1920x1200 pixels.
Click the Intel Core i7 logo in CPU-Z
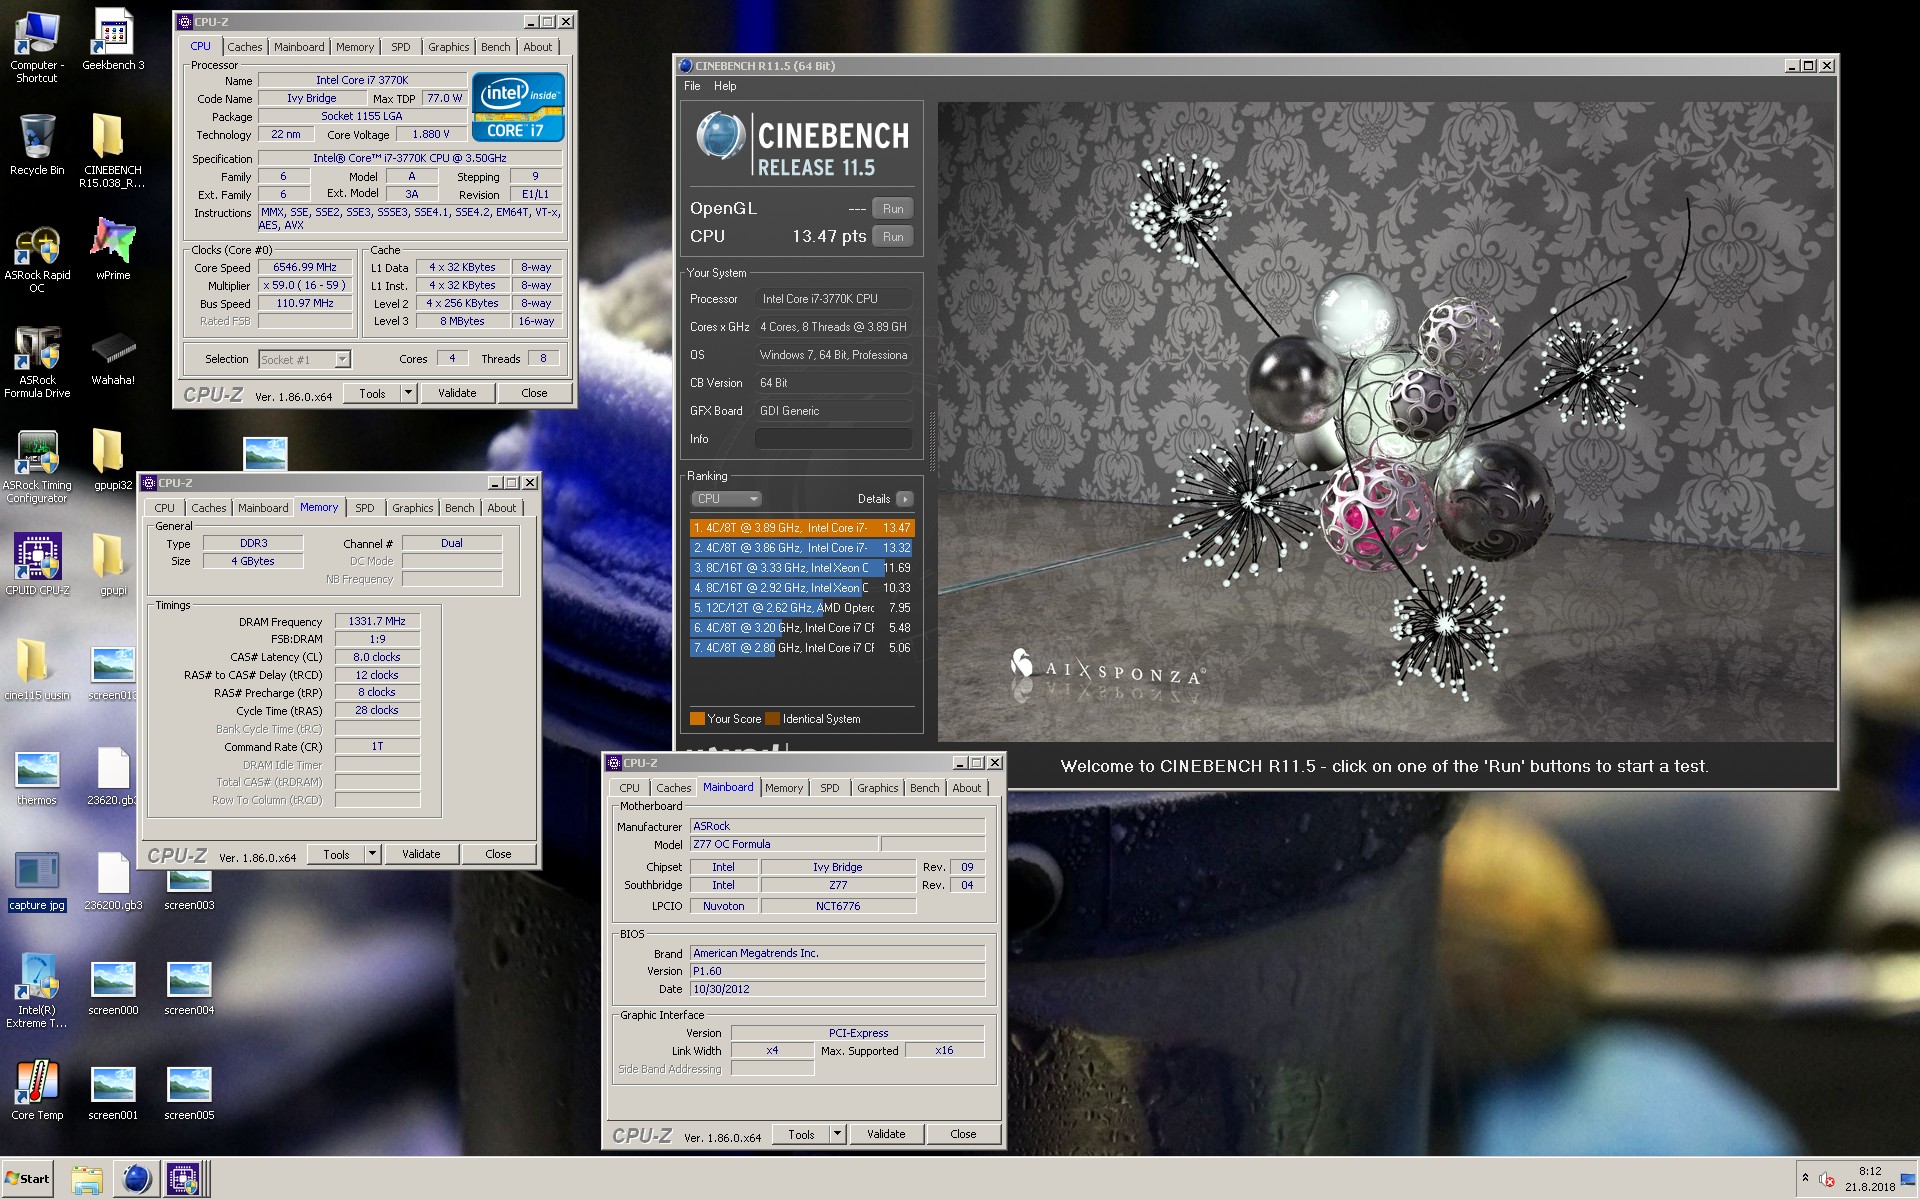pos(517,107)
